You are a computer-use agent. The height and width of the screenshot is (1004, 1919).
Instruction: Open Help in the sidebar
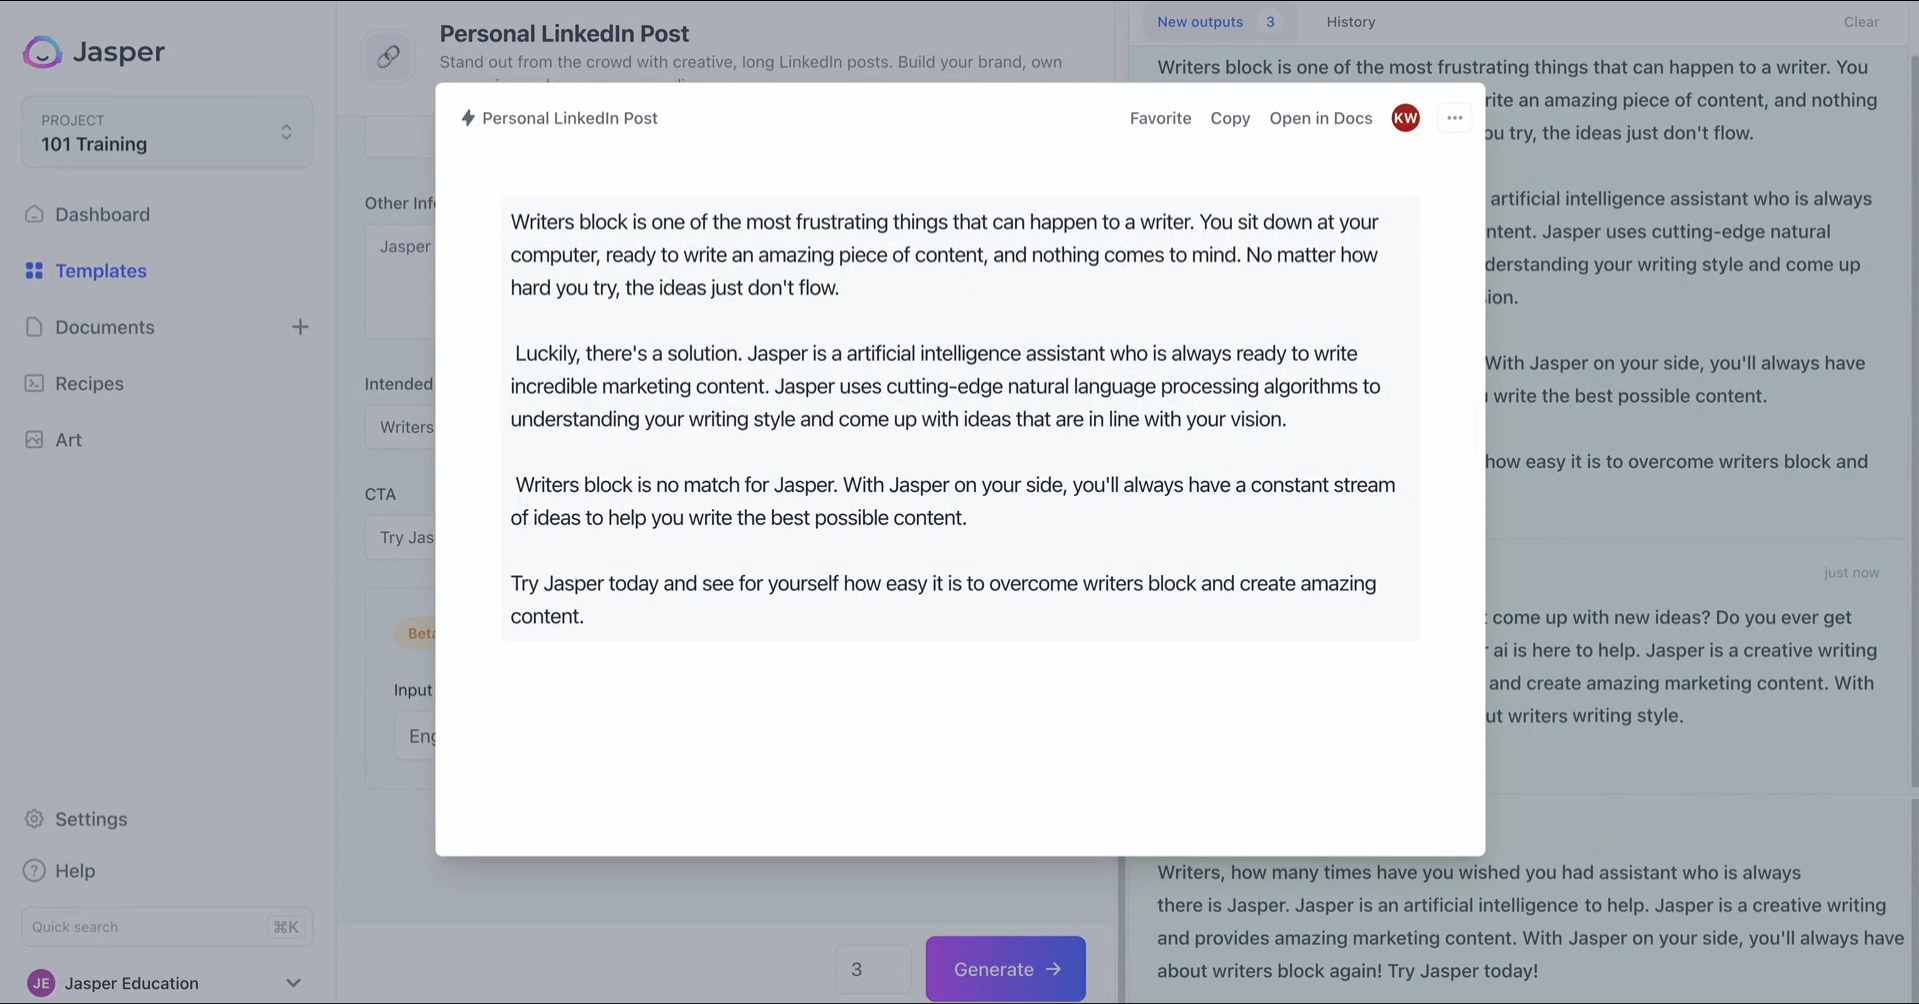coord(75,871)
